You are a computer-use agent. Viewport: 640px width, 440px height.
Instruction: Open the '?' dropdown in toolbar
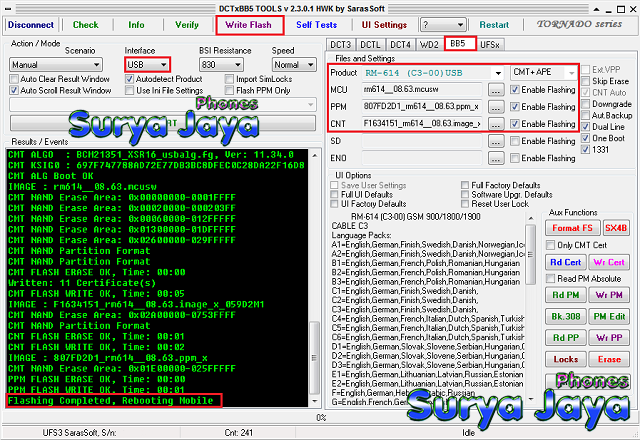443,25
